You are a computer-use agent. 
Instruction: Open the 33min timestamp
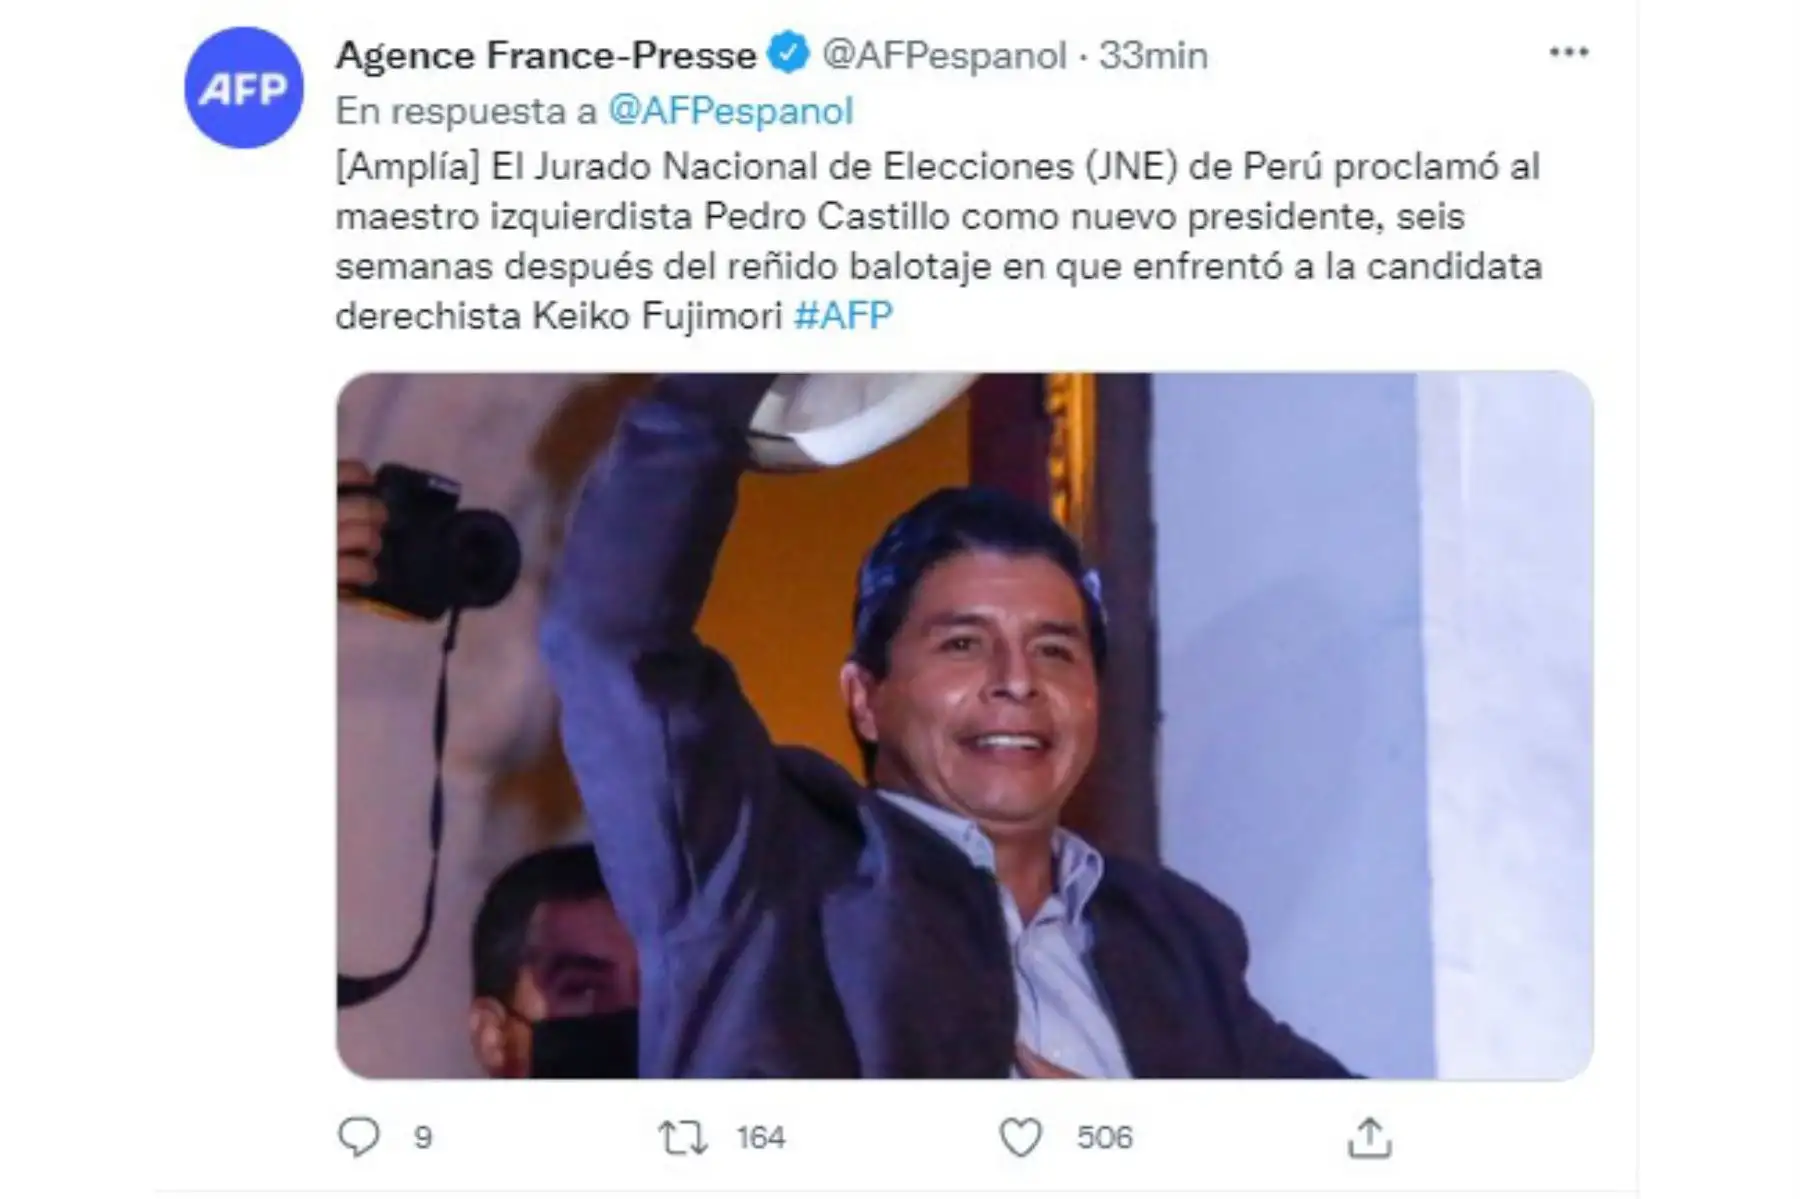(1153, 55)
